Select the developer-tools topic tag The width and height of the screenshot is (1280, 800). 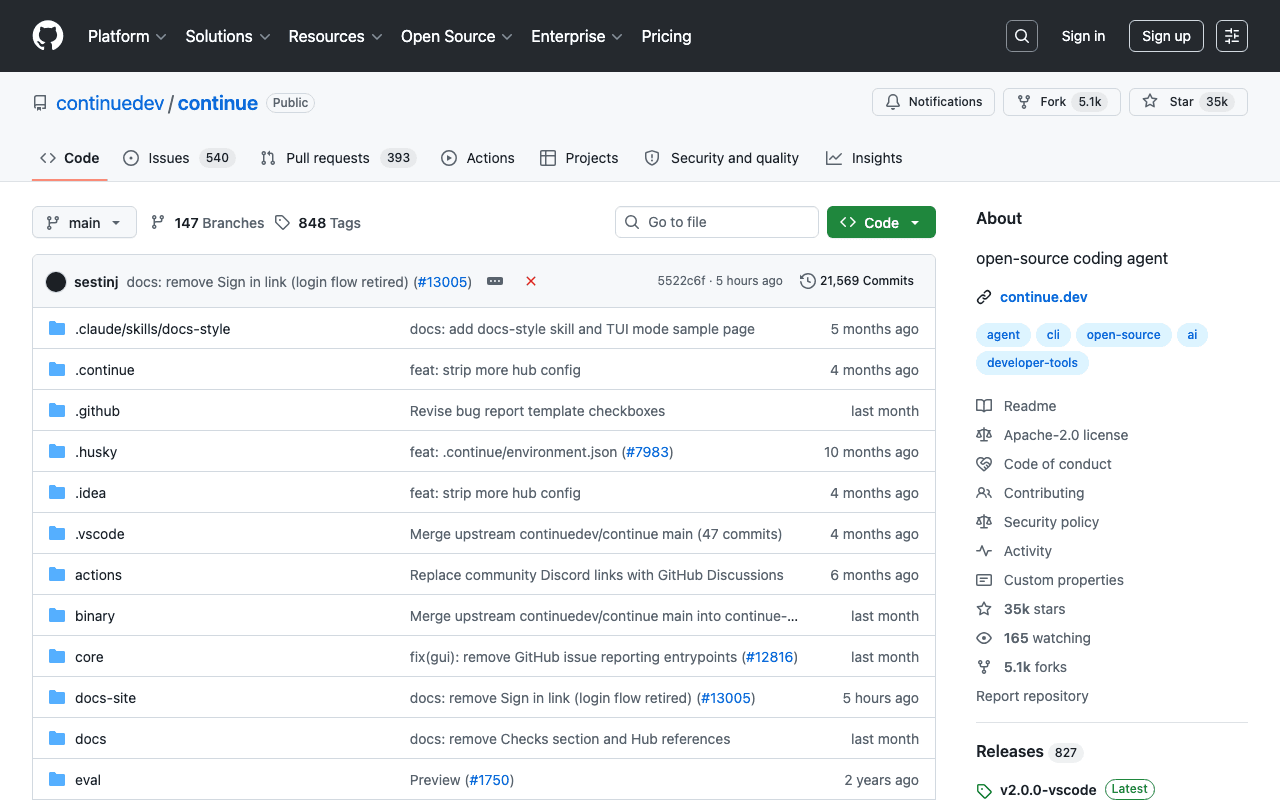[1032, 363]
